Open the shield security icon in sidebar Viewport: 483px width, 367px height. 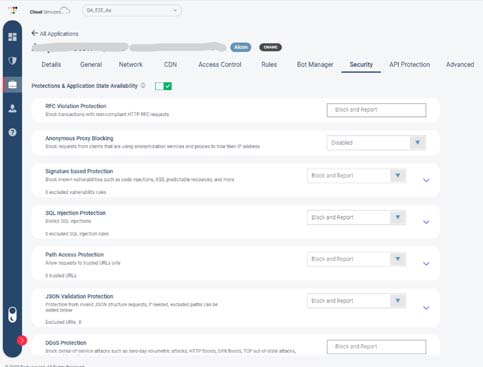[x=12, y=61]
